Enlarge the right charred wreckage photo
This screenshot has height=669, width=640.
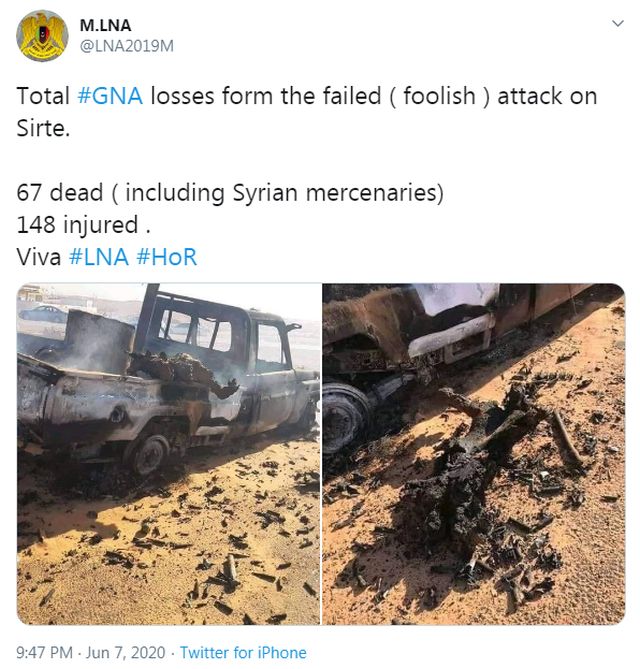click(x=473, y=454)
